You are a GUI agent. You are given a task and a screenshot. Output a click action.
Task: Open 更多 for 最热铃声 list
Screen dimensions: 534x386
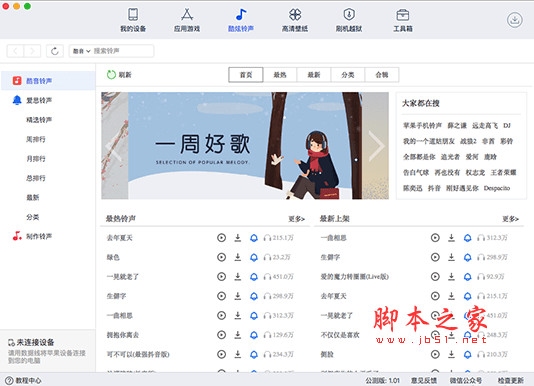[x=296, y=219]
